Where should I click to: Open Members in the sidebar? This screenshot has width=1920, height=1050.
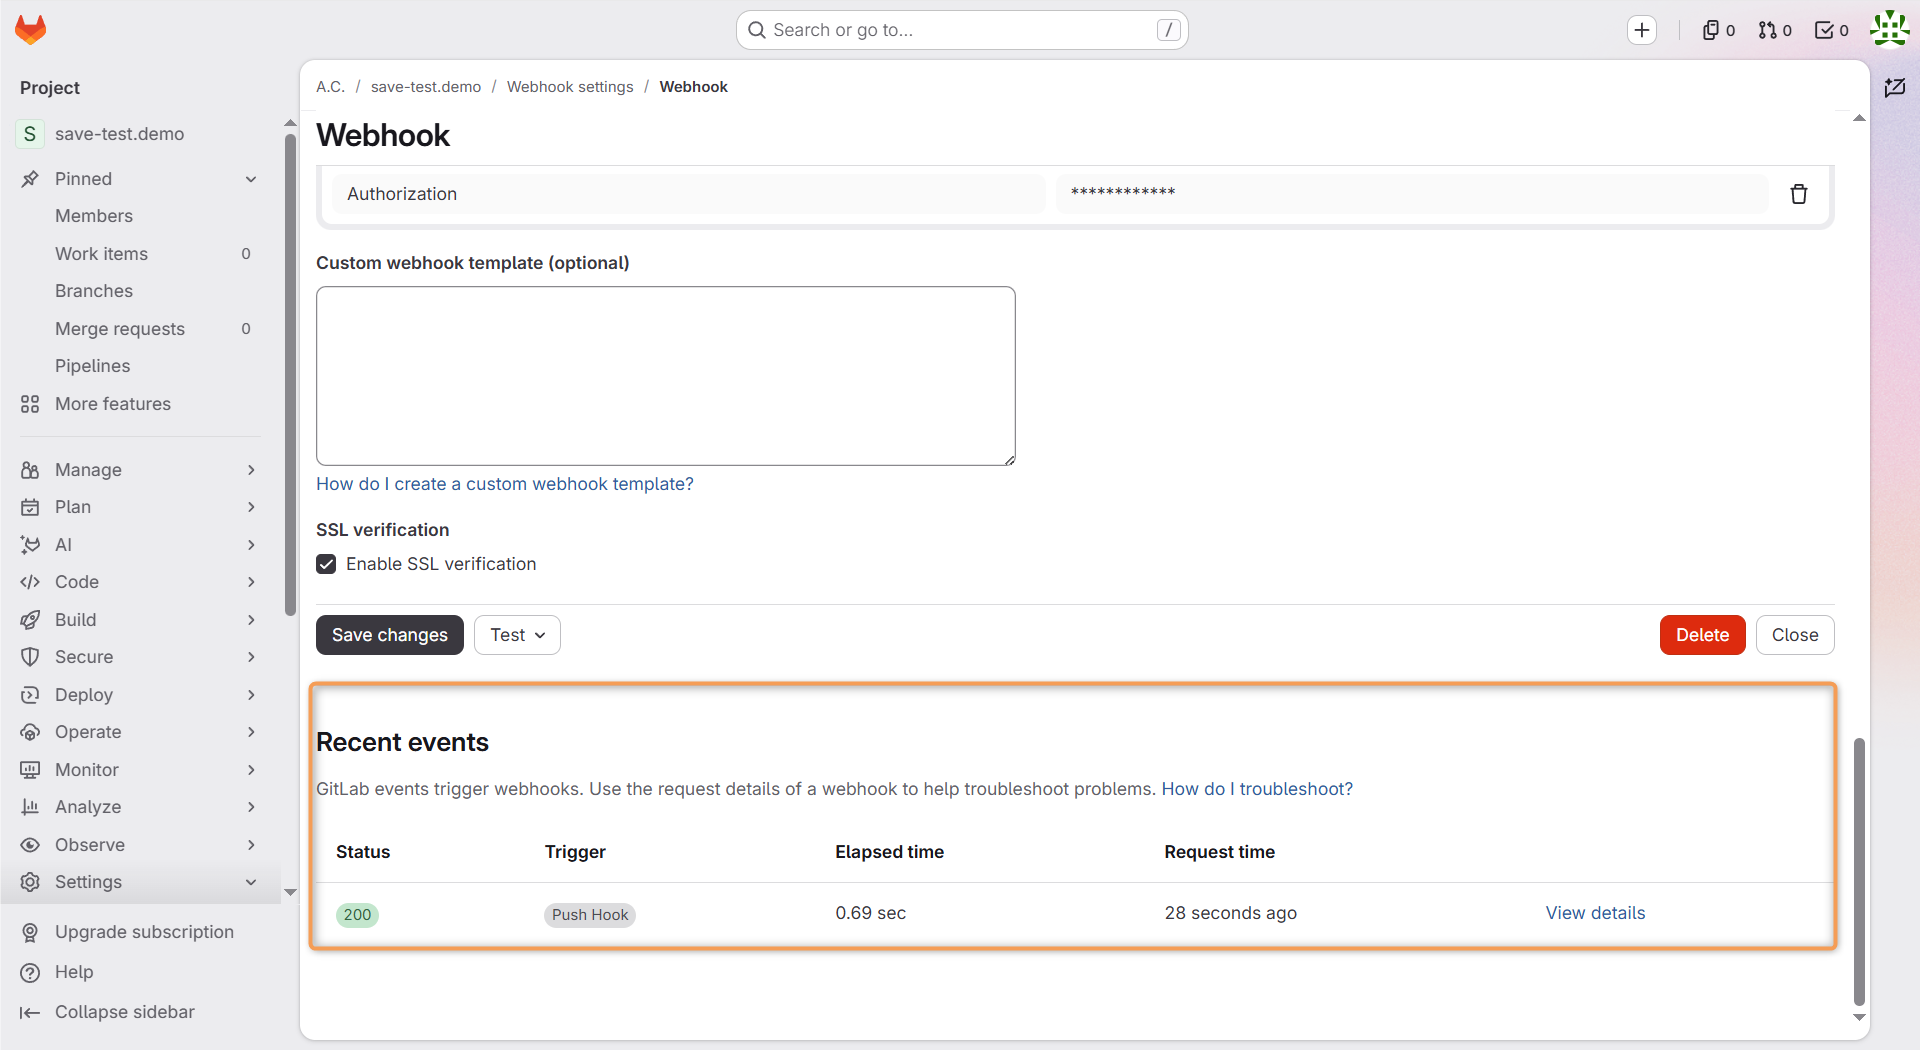coord(94,216)
